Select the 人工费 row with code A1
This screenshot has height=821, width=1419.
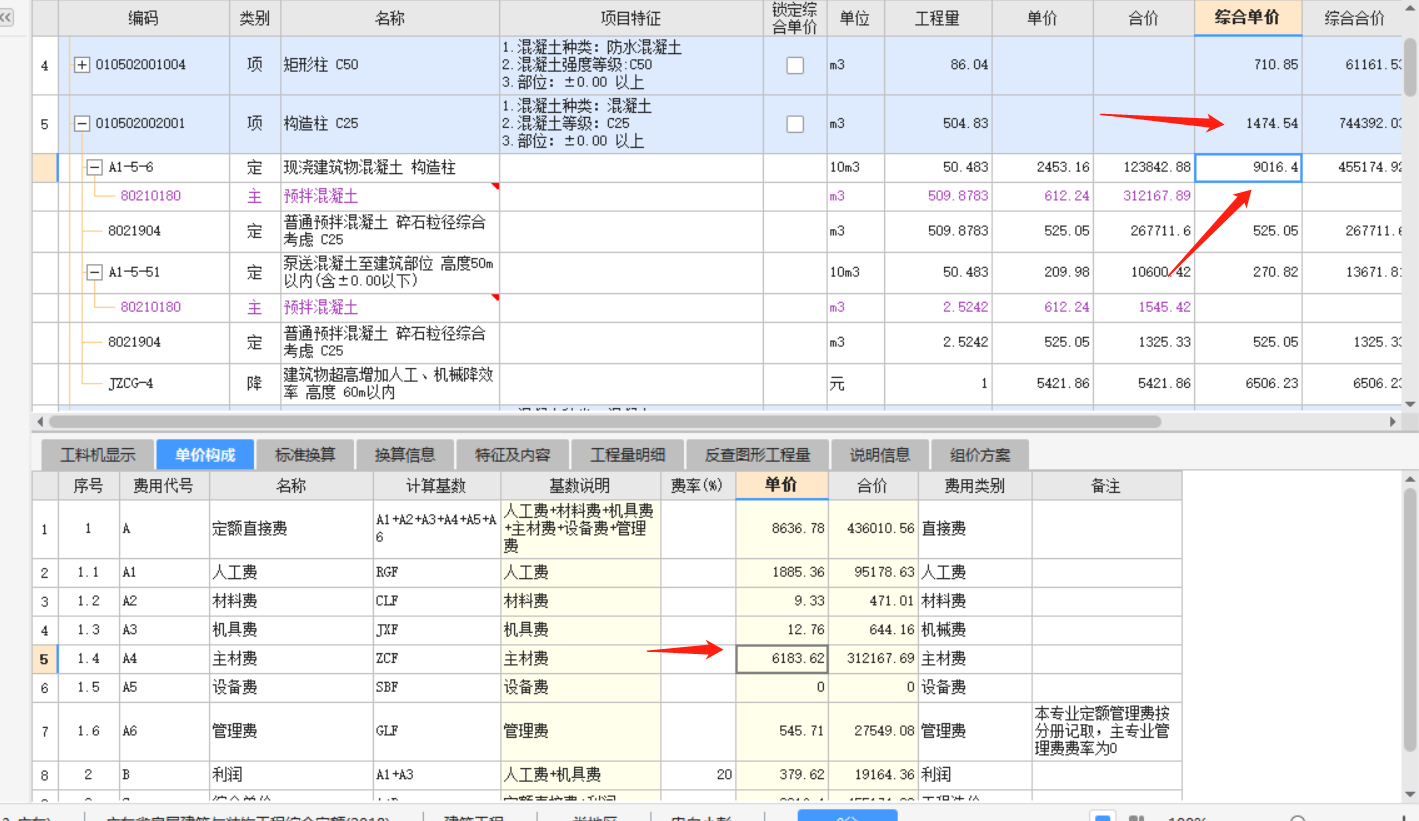tap(291, 573)
